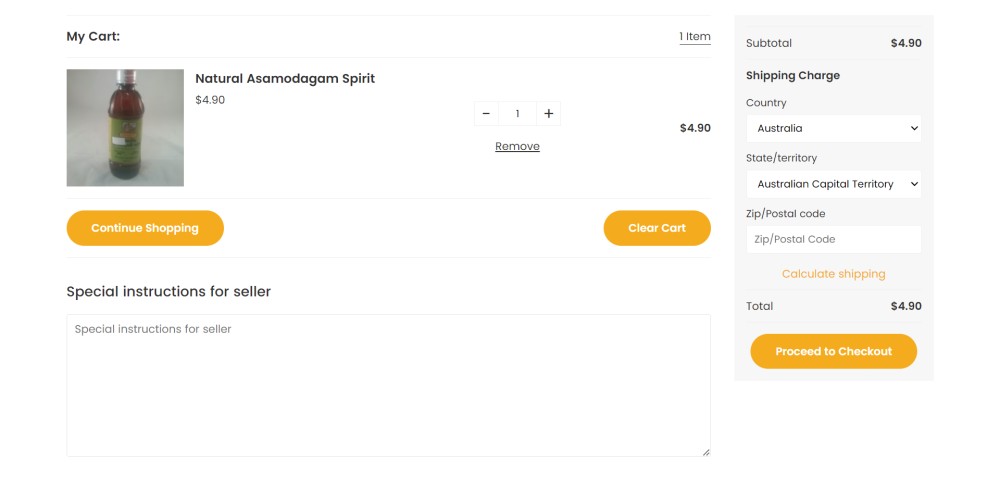Open the Country dropdown showing Australia
The width and height of the screenshot is (1000, 500).
coord(833,128)
